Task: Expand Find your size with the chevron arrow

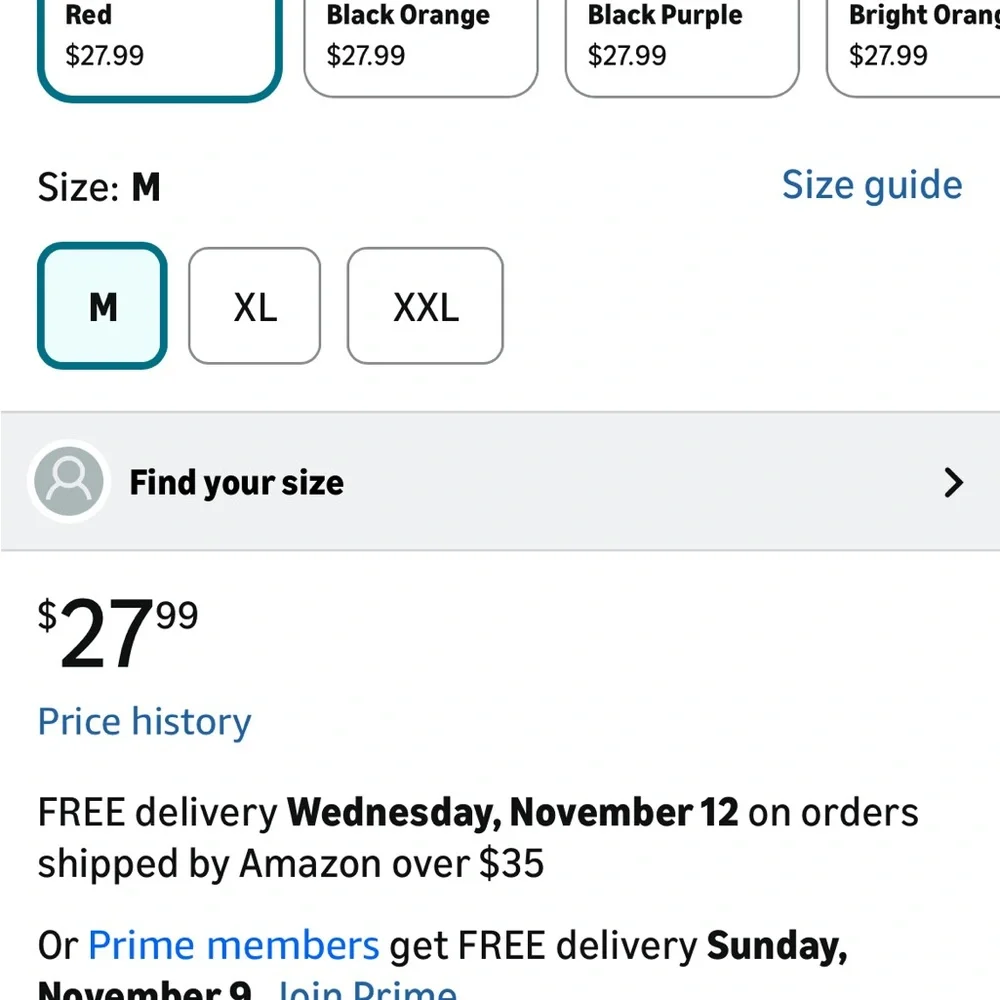Action: 953,483
